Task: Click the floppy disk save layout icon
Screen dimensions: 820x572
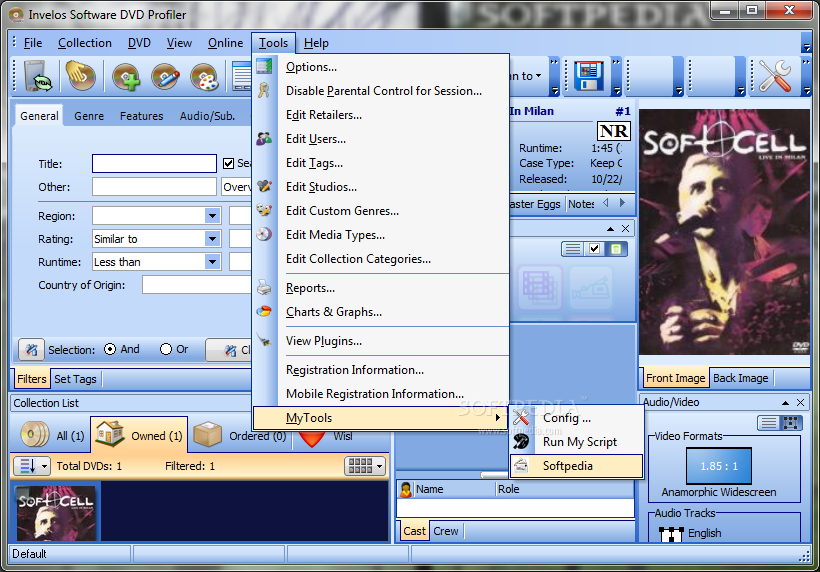Action: click(588, 76)
